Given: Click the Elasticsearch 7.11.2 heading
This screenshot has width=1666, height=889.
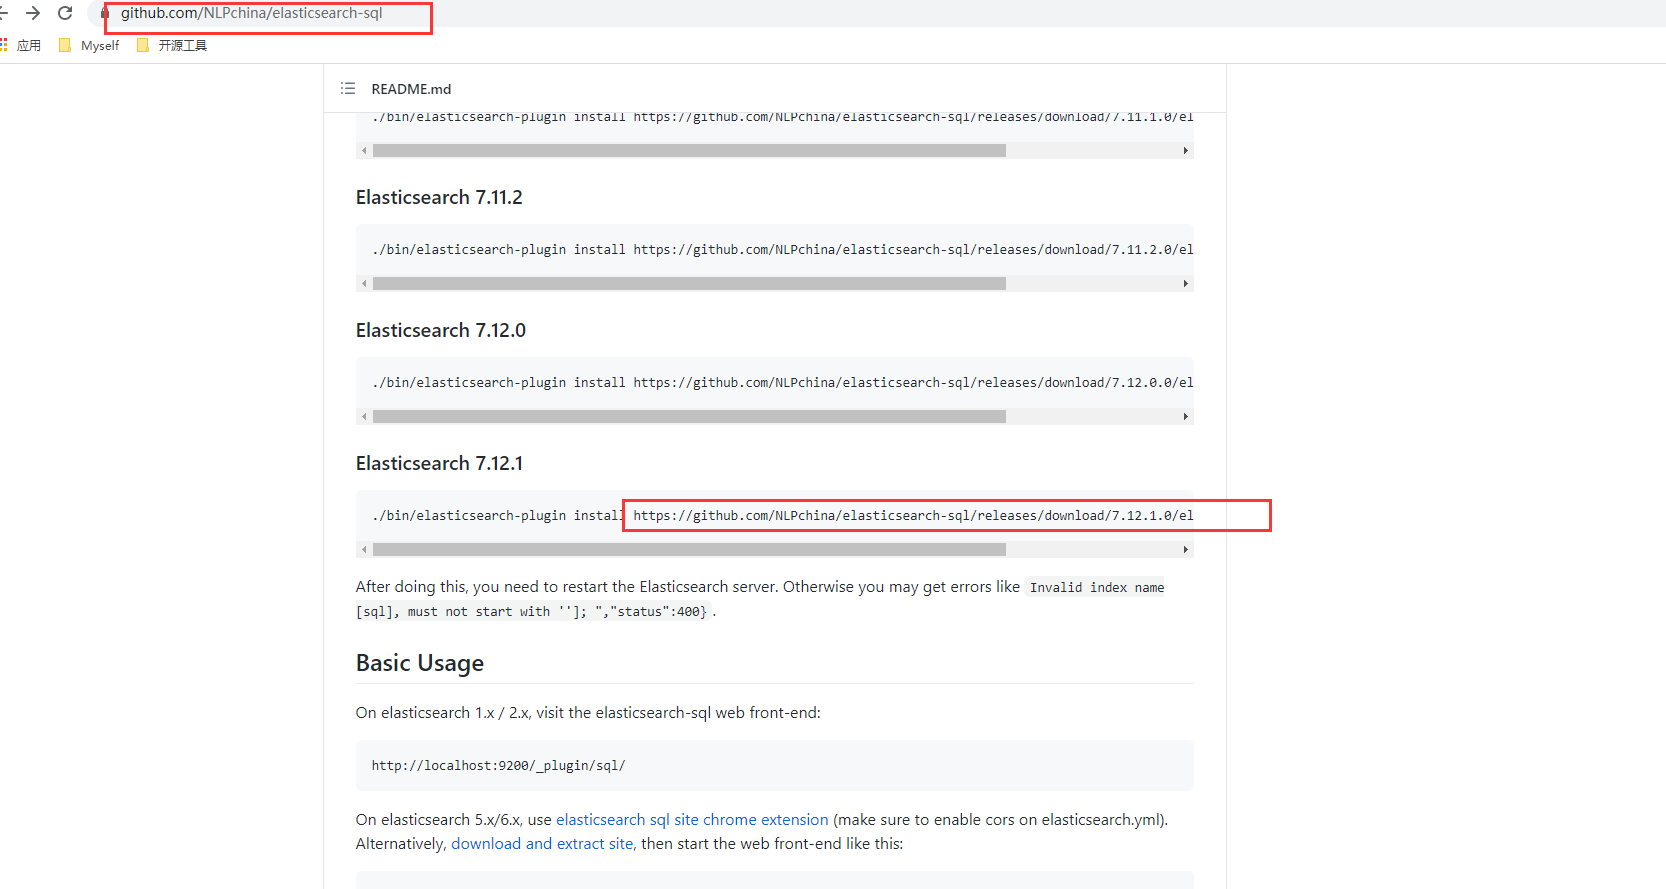Looking at the screenshot, I should [x=439, y=197].
